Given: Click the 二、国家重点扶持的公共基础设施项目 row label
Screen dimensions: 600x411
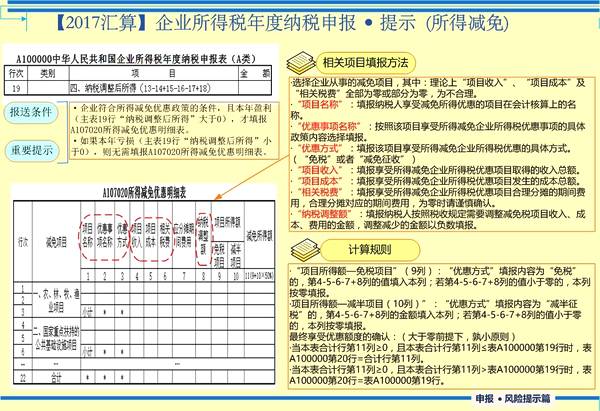Looking at the screenshot, I should [x=57, y=338].
